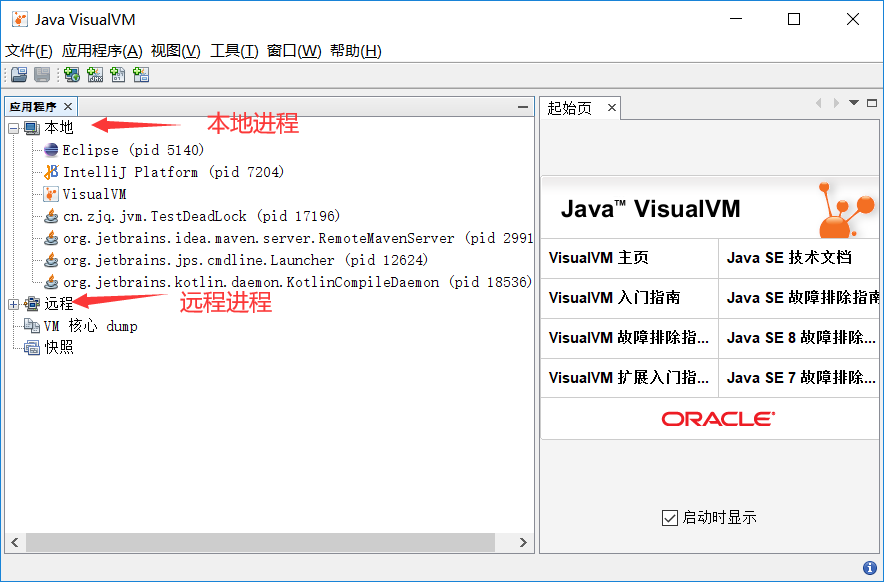This screenshot has width=884, height=582.
Task: Click the horizontal scrollbar right arrow
Action: click(x=523, y=543)
